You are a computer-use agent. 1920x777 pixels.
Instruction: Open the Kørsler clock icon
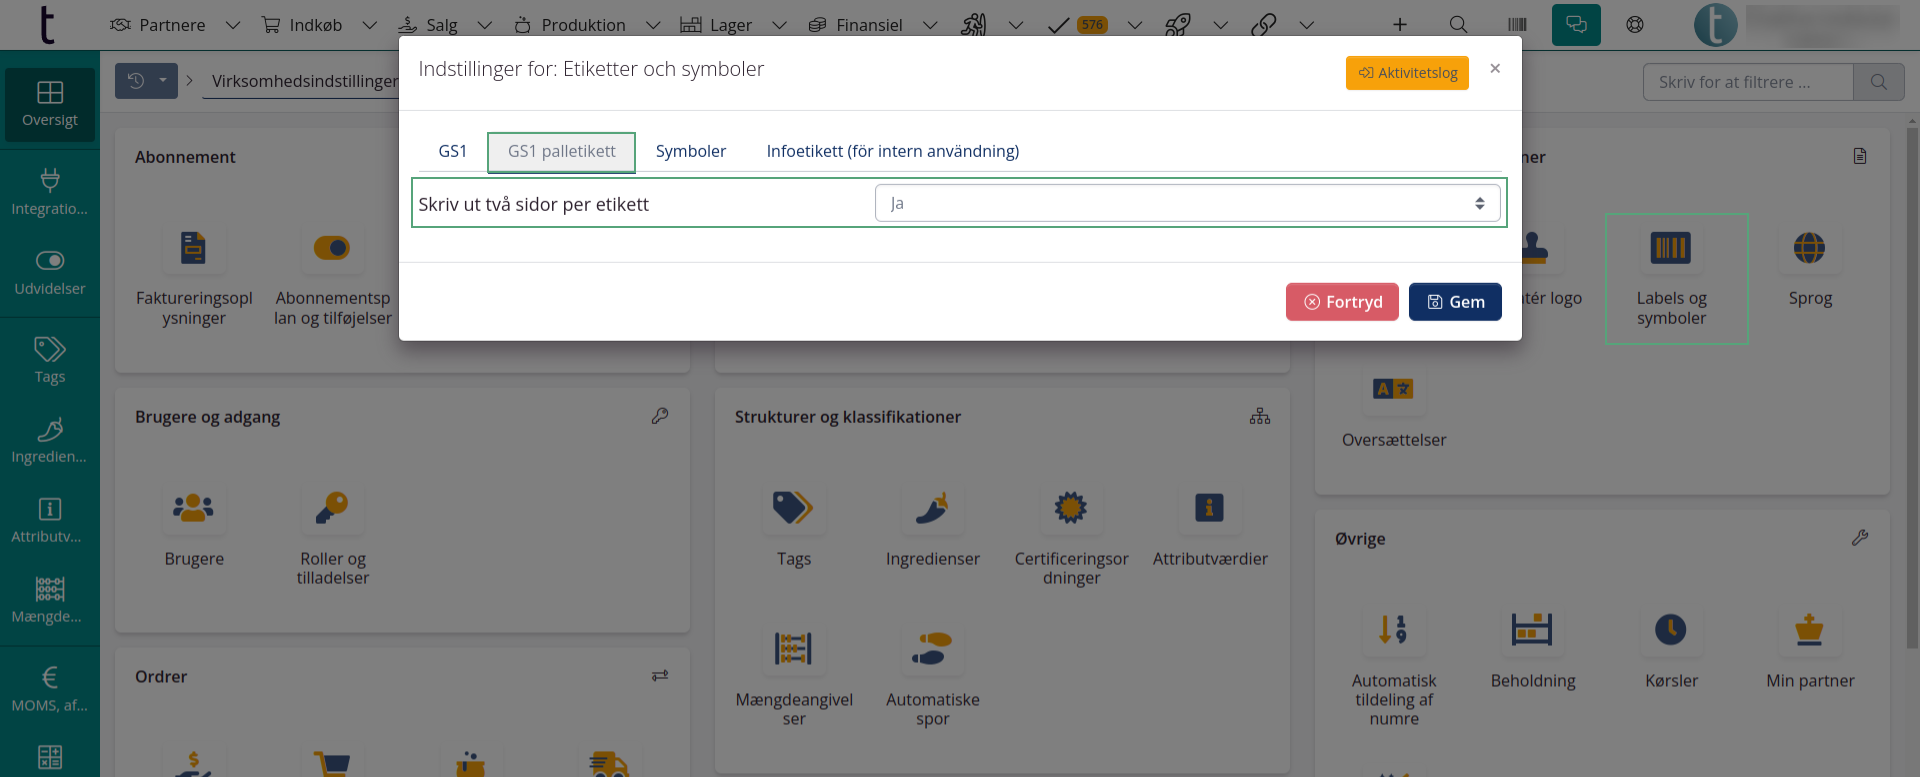[1670, 630]
